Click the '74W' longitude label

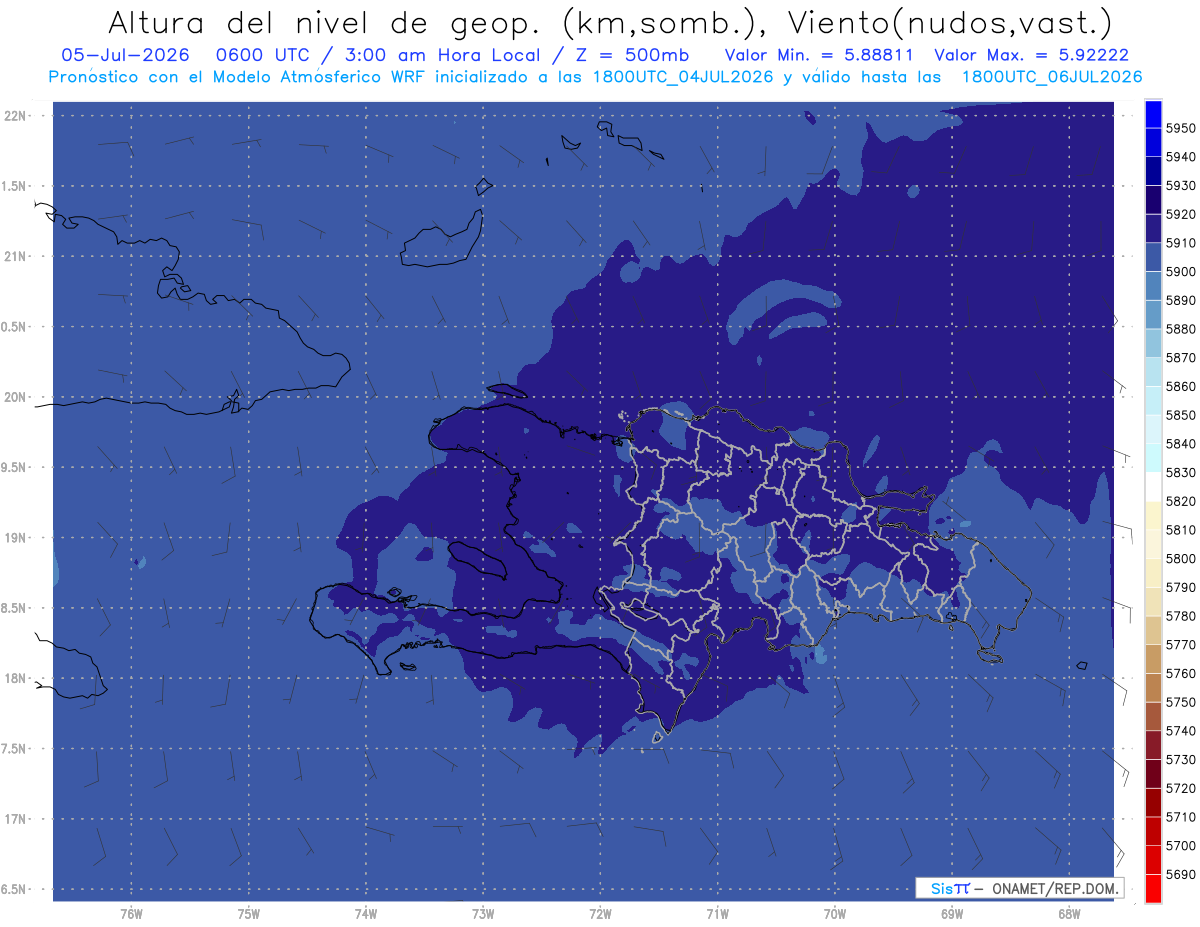[x=366, y=914]
